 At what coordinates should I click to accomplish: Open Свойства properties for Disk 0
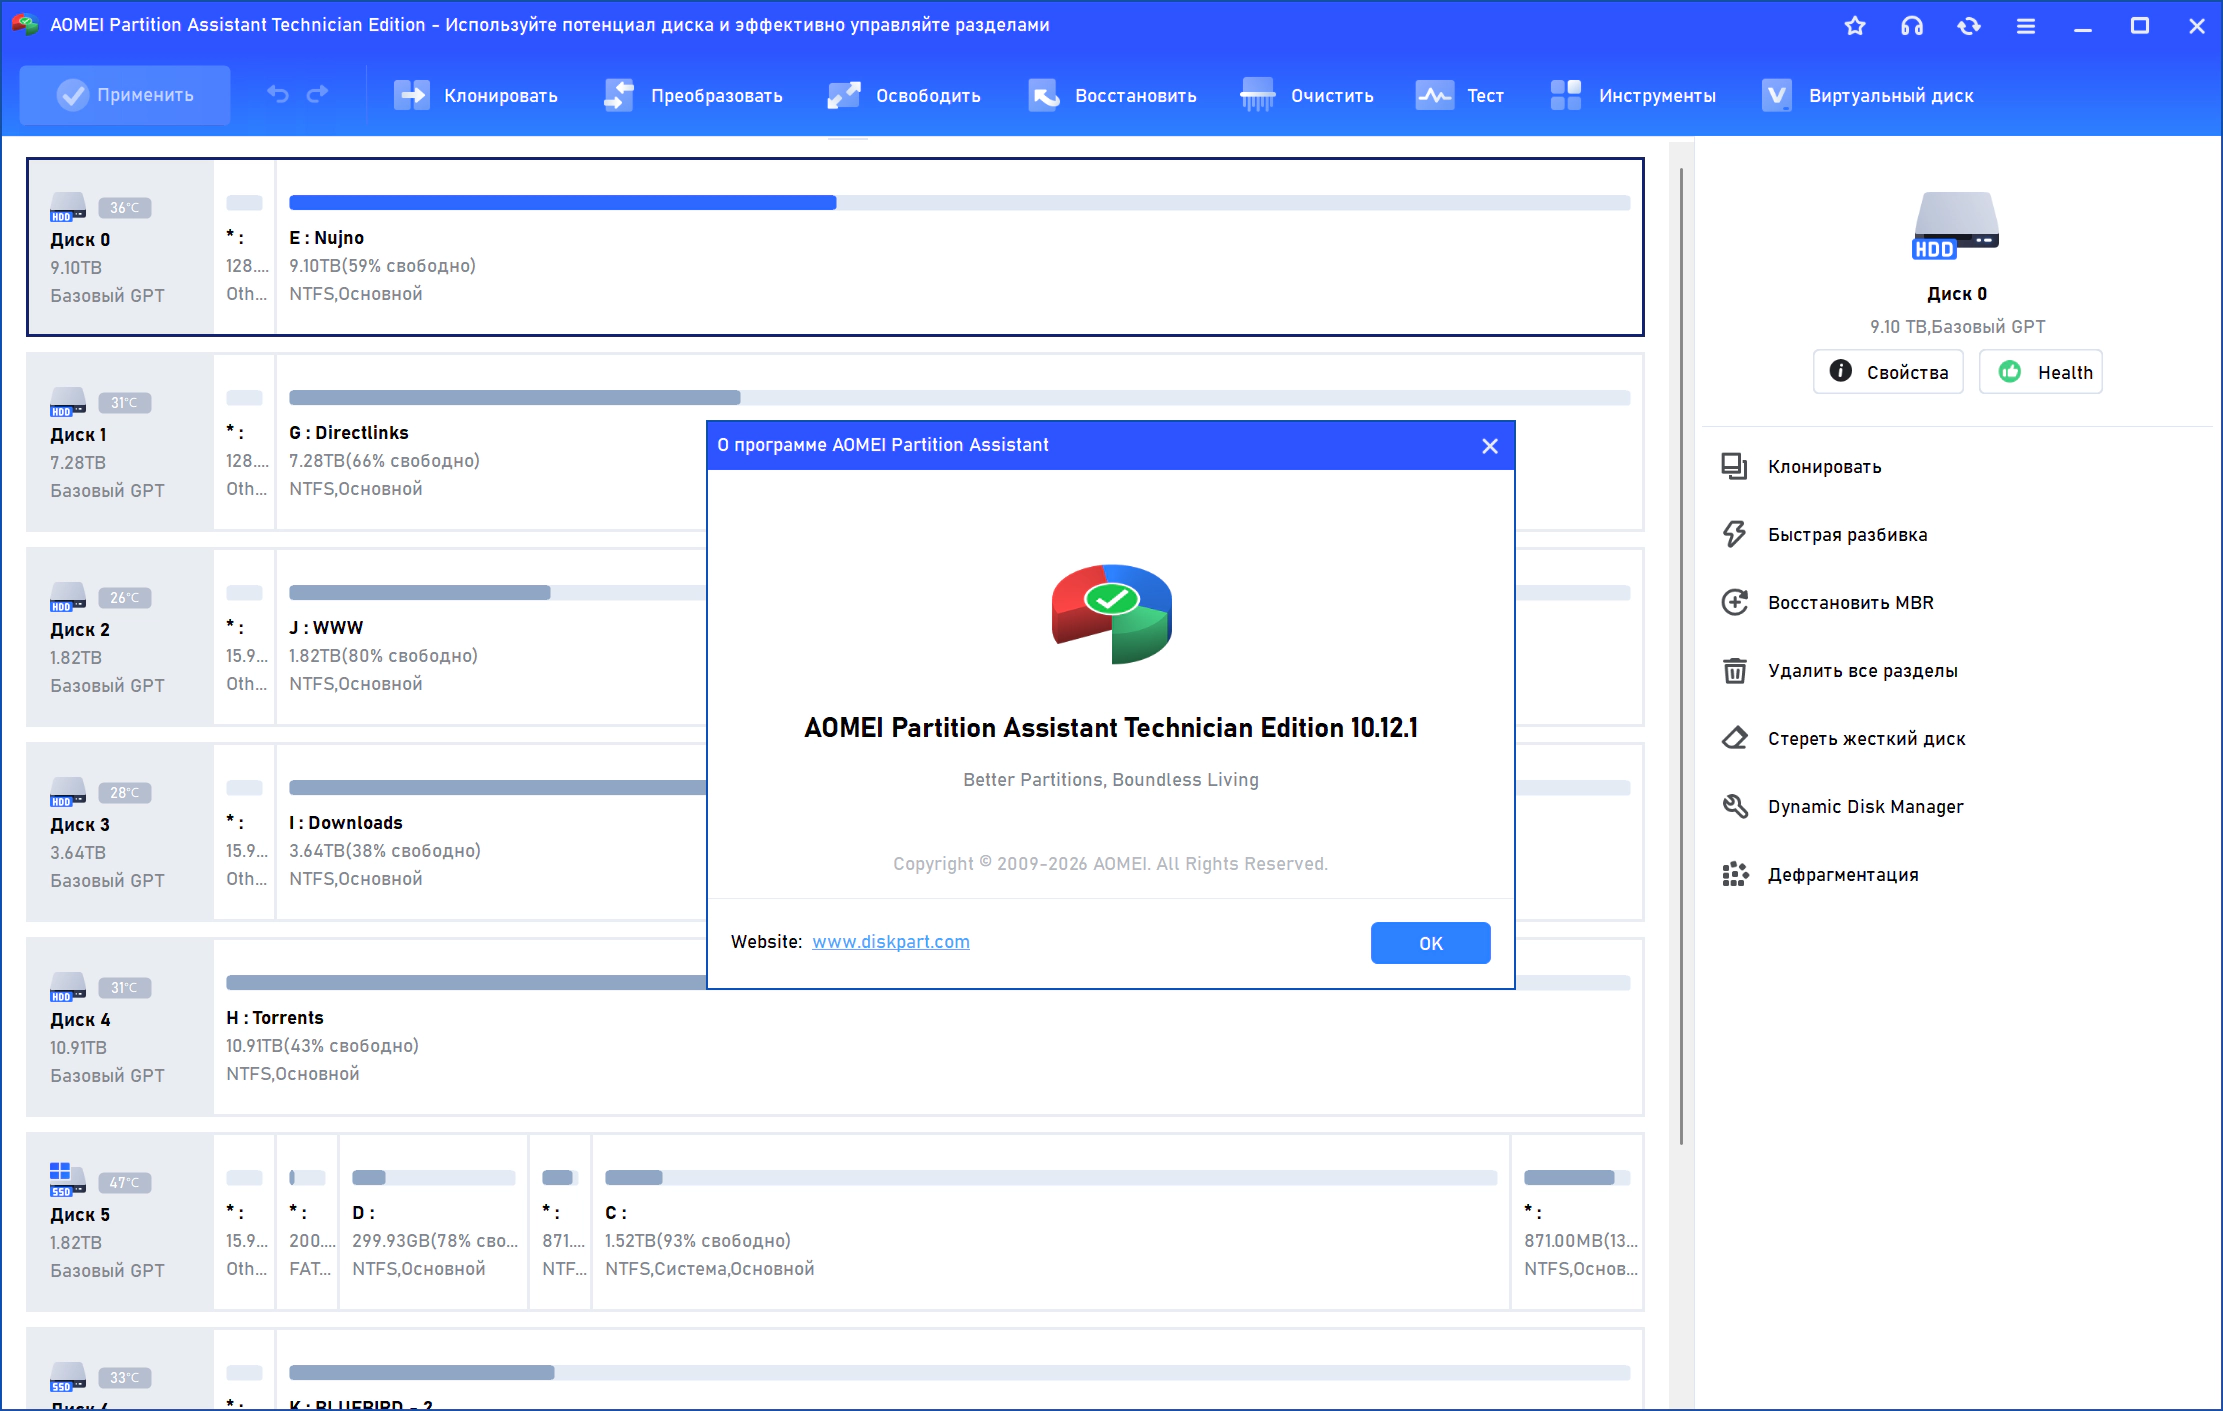[x=1888, y=372]
